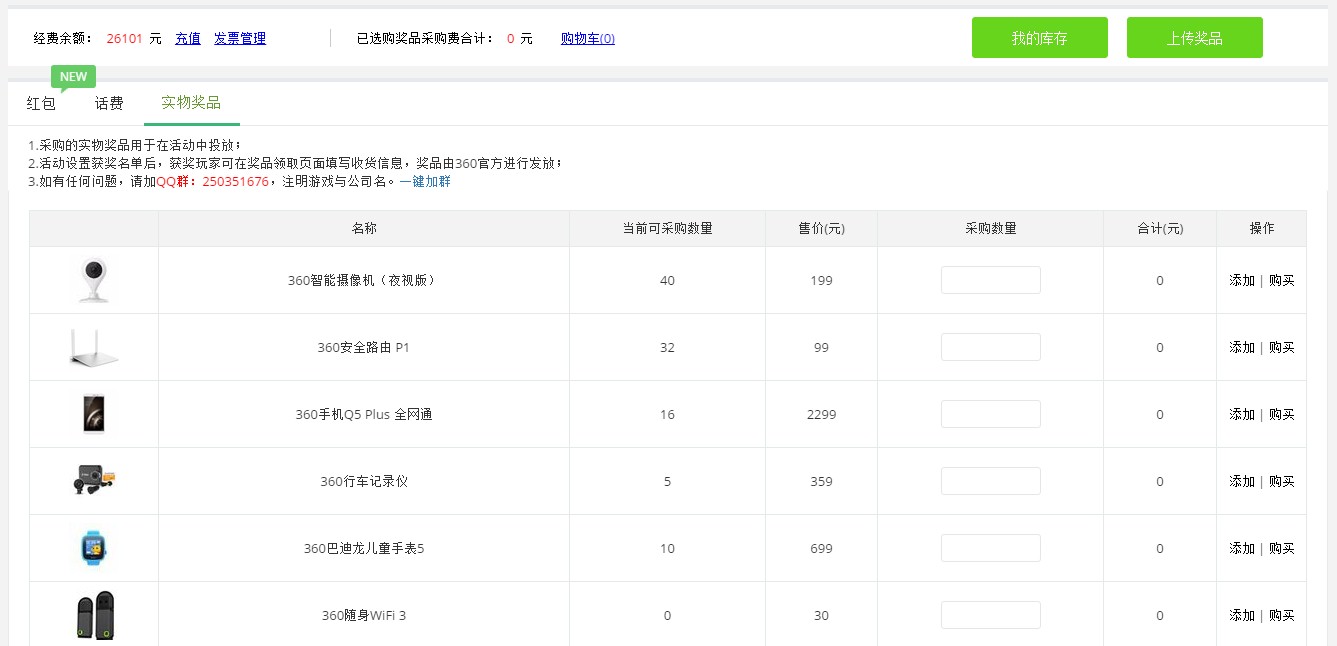Screen dimensions: 1337x646
Task: Click 添加 for 360安全路由 P1
Action: click(x=1241, y=347)
